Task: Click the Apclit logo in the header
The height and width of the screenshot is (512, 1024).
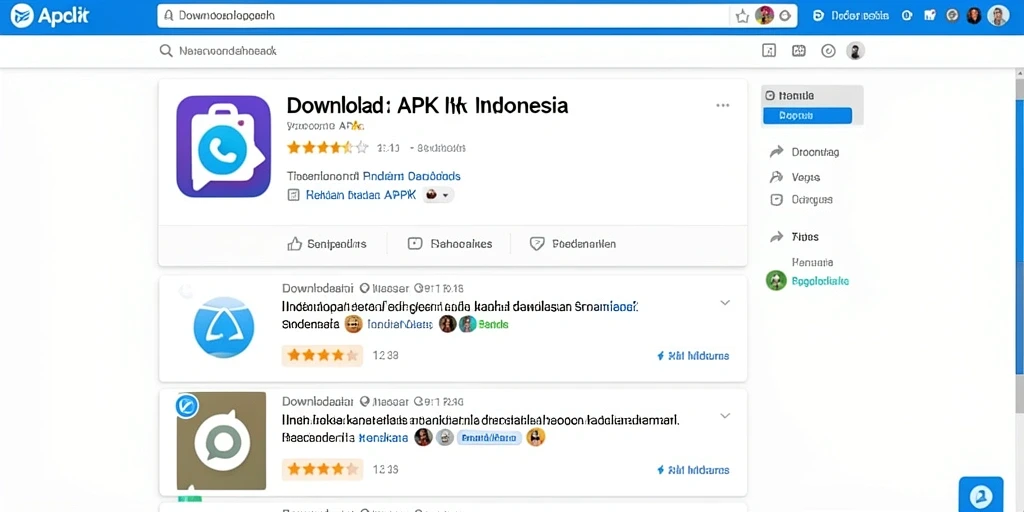Action: coord(49,16)
